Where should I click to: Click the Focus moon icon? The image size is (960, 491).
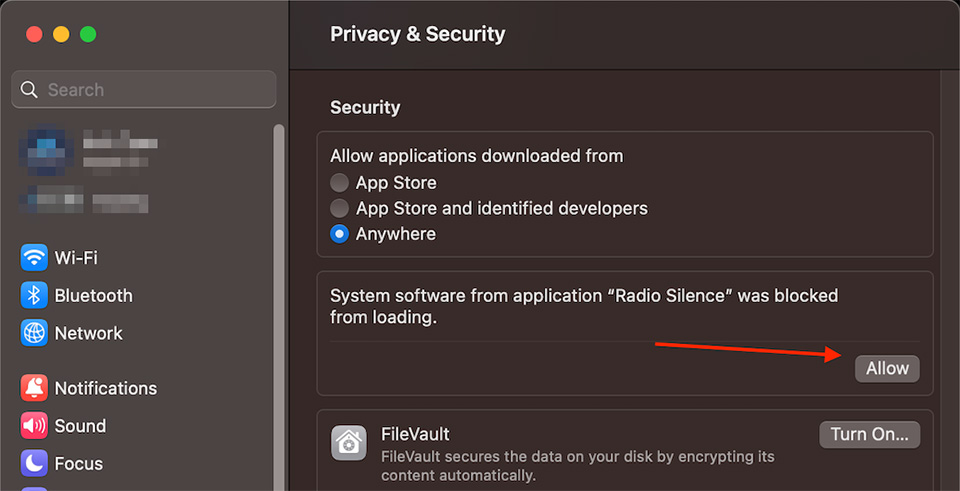tap(35, 464)
